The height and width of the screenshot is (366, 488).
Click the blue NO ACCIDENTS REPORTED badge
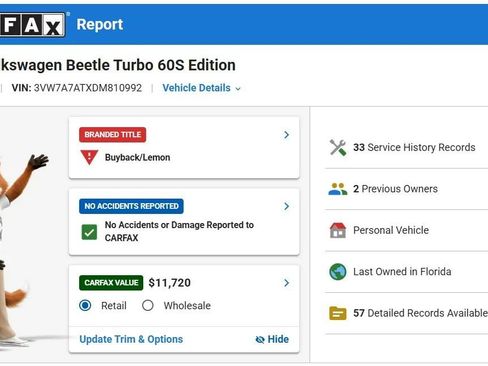131,206
